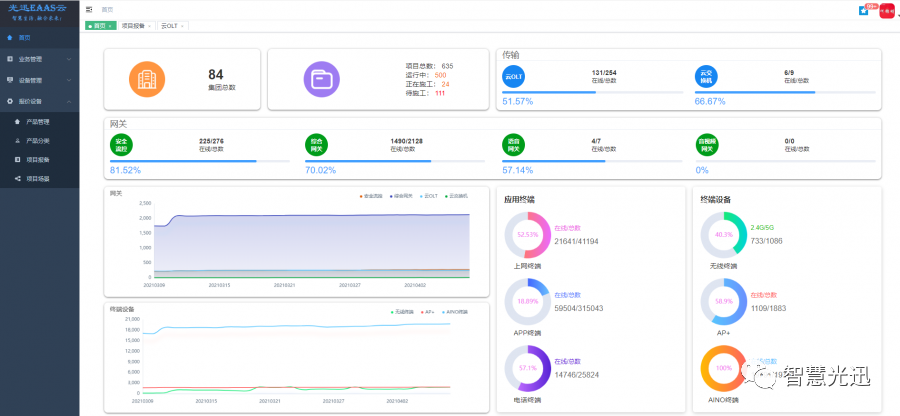This screenshot has width=900, height=416.
Task: Click the home icon beside 首页 in sidebar
Action: (x=10, y=38)
